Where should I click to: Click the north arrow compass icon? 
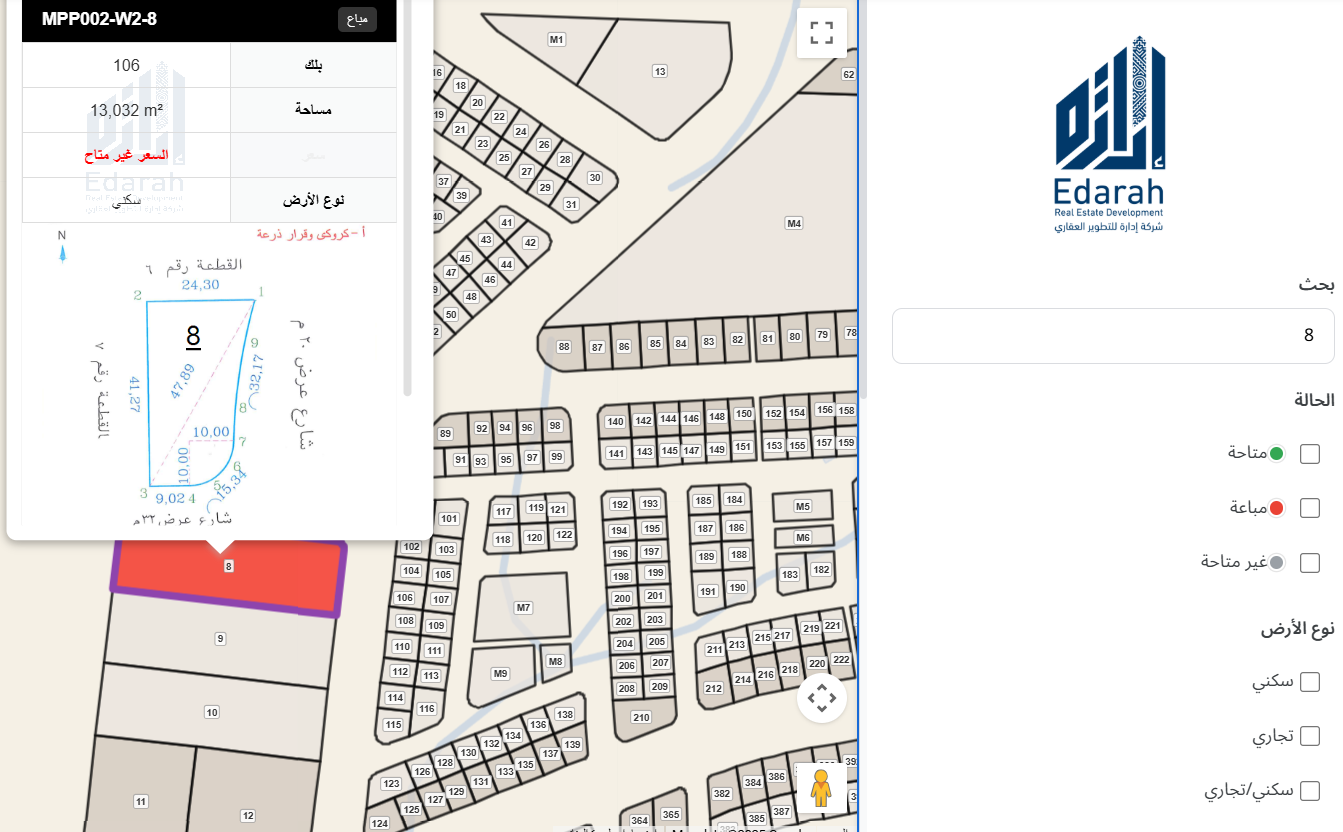click(62, 247)
